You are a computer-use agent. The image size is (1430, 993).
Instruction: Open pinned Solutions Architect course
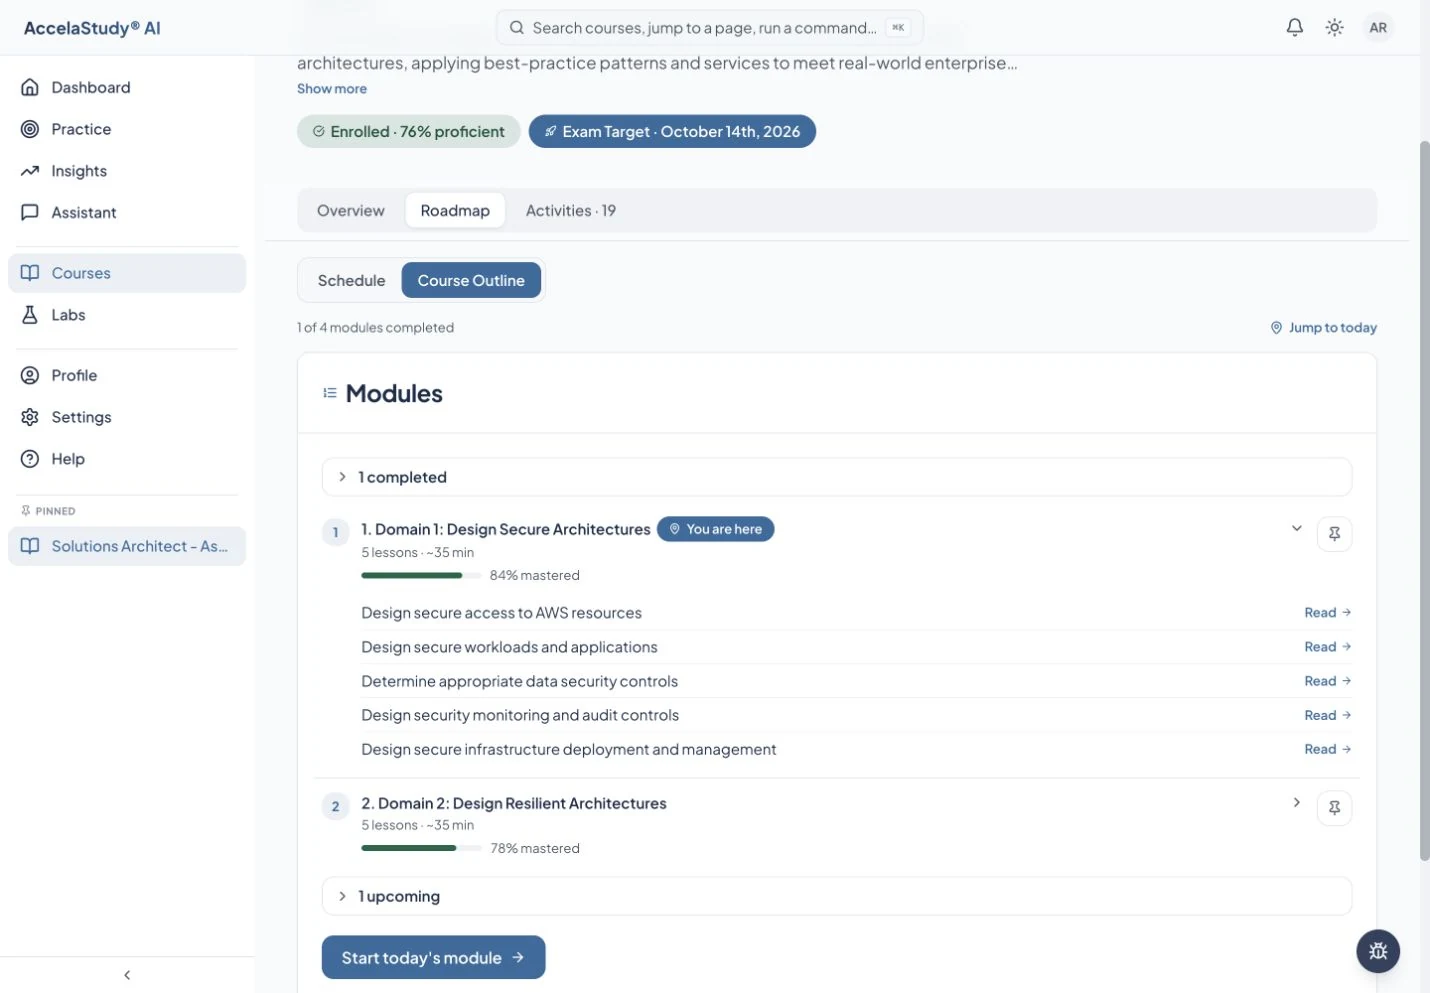tap(127, 546)
